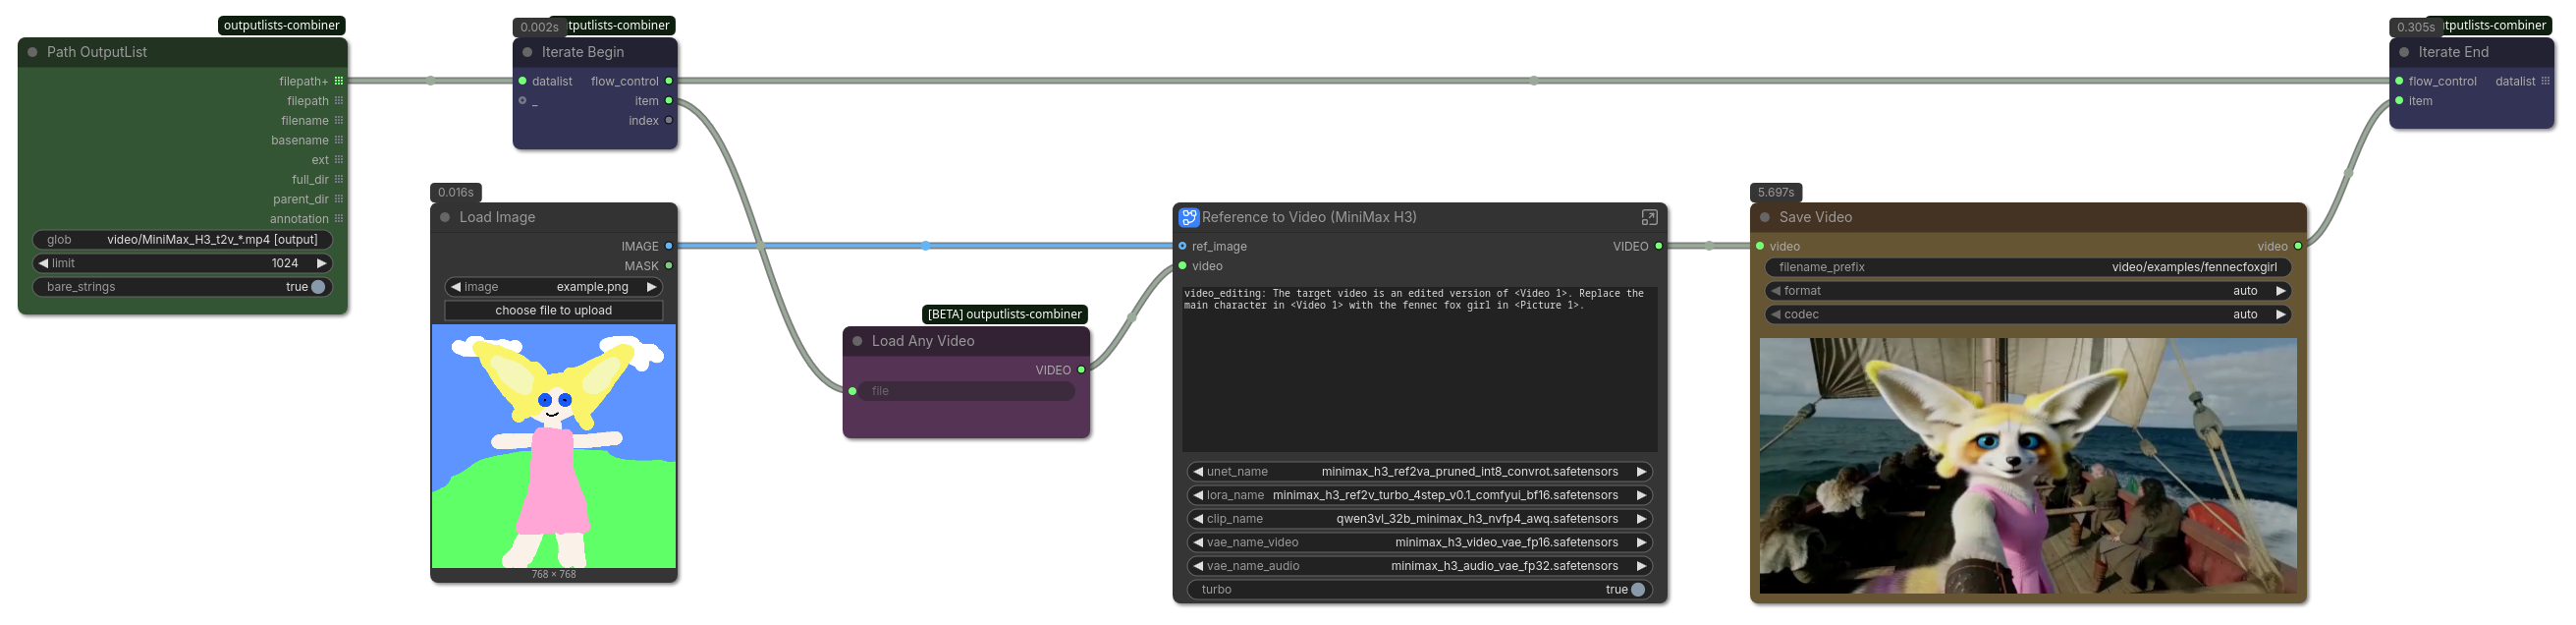Click the VIDEO output socket on Reference to Video
Screen dimensions: 2576x625
tap(1659, 246)
